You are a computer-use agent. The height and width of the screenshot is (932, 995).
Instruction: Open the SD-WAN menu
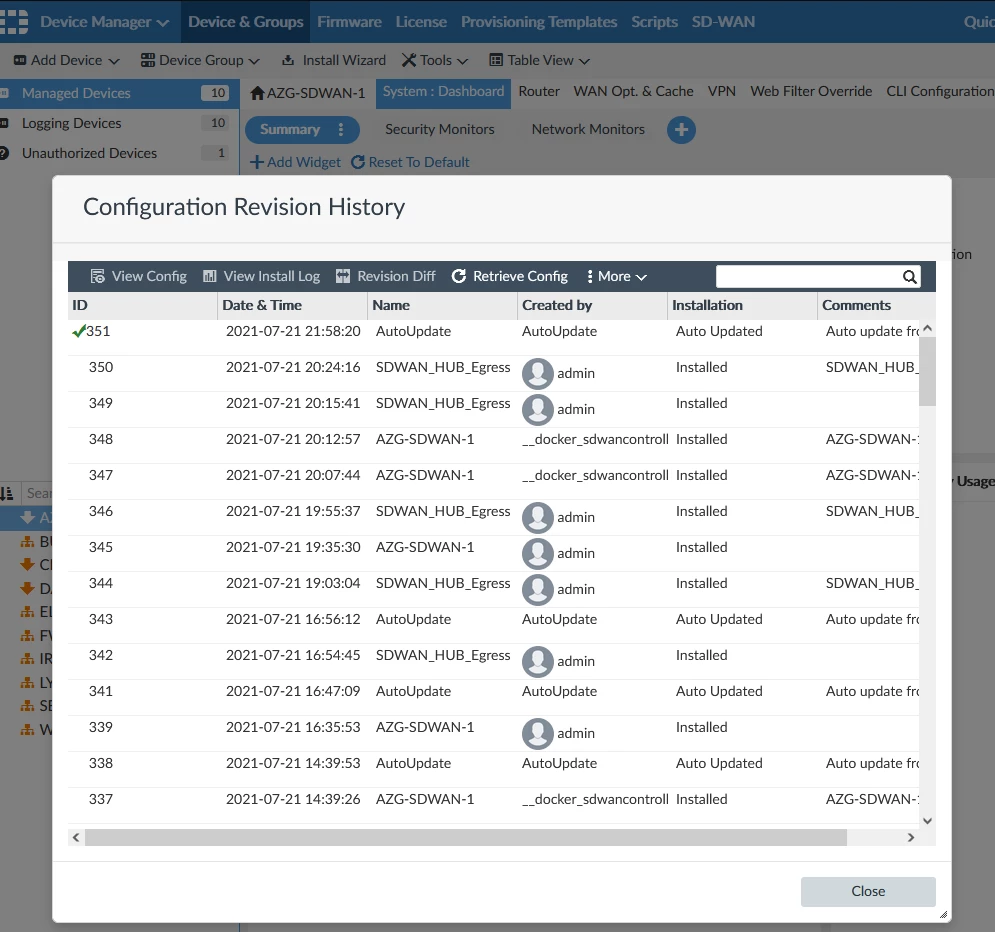(723, 22)
